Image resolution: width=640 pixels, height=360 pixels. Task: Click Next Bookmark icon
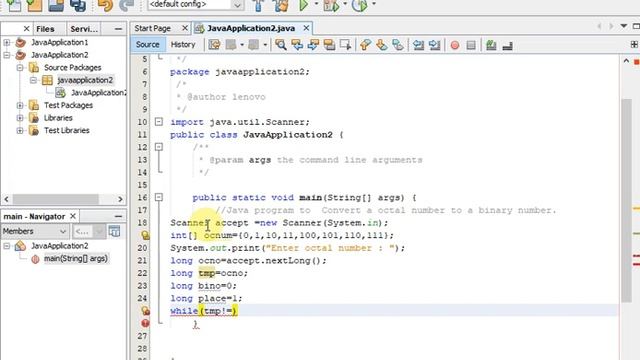(382, 45)
